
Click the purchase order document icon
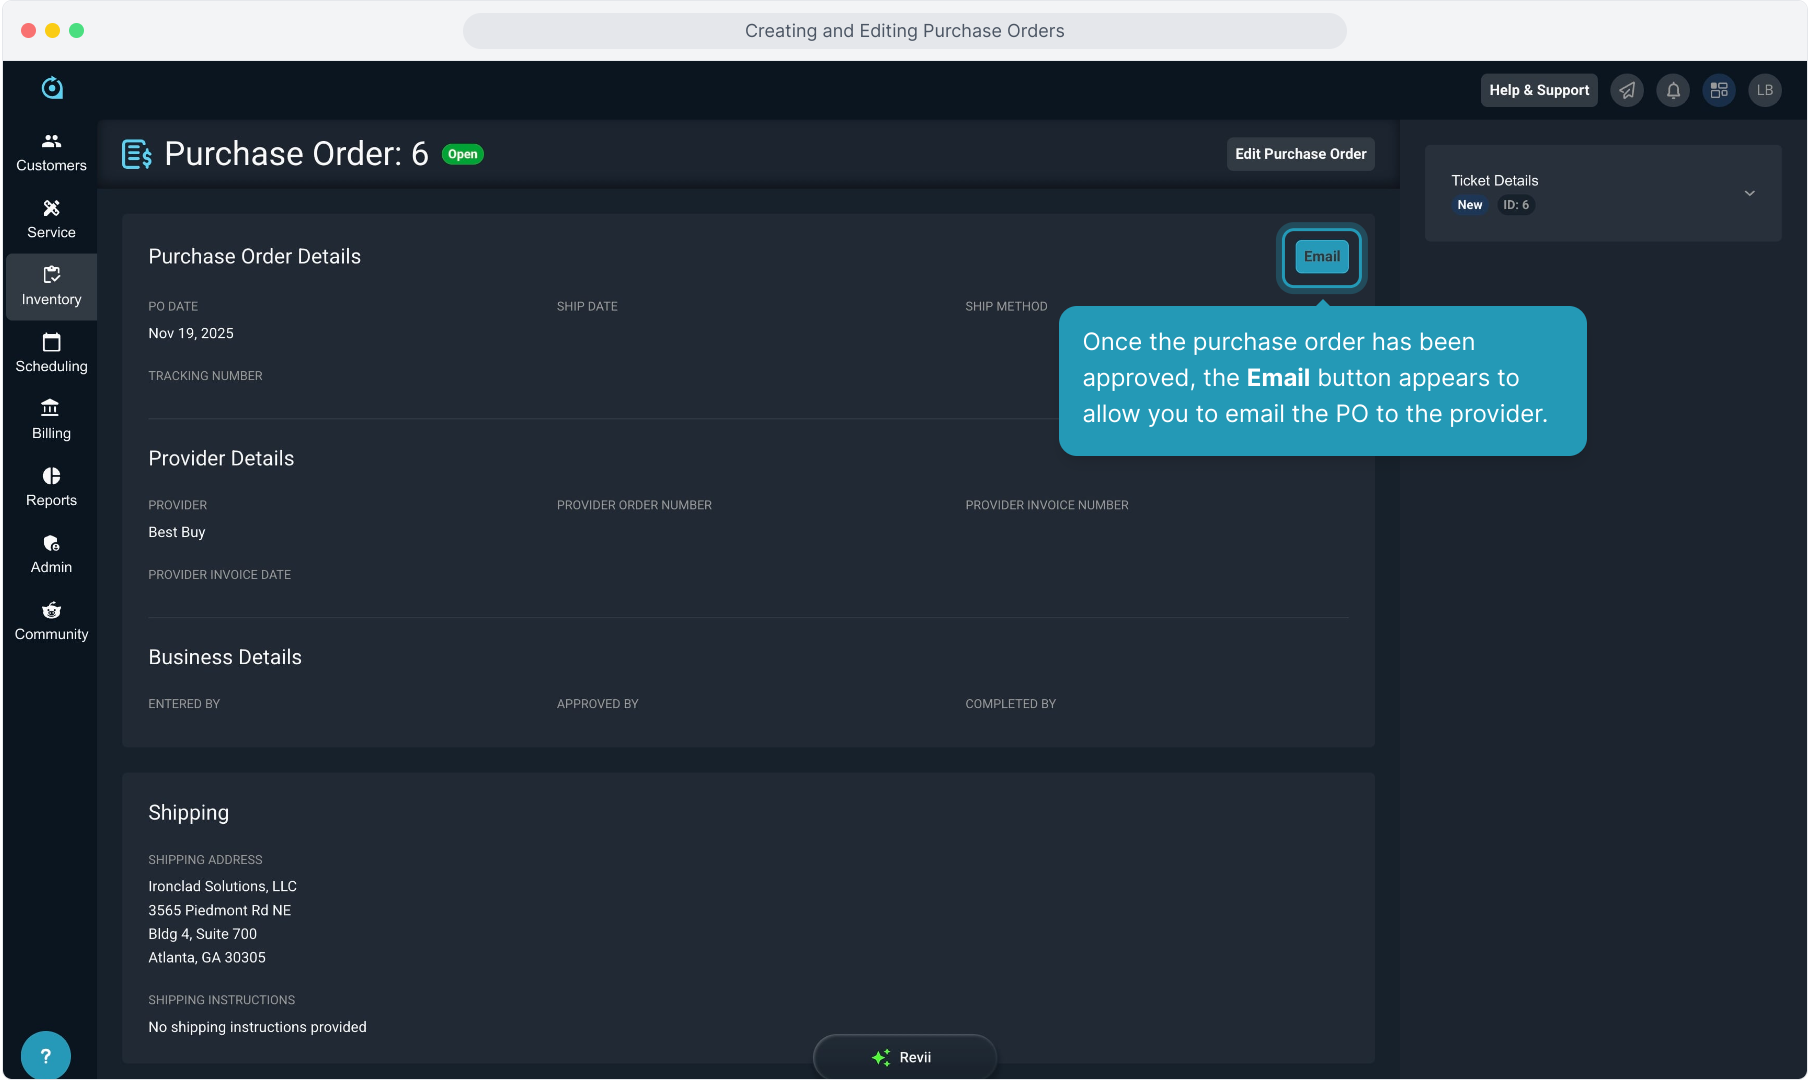pyautogui.click(x=136, y=154)
